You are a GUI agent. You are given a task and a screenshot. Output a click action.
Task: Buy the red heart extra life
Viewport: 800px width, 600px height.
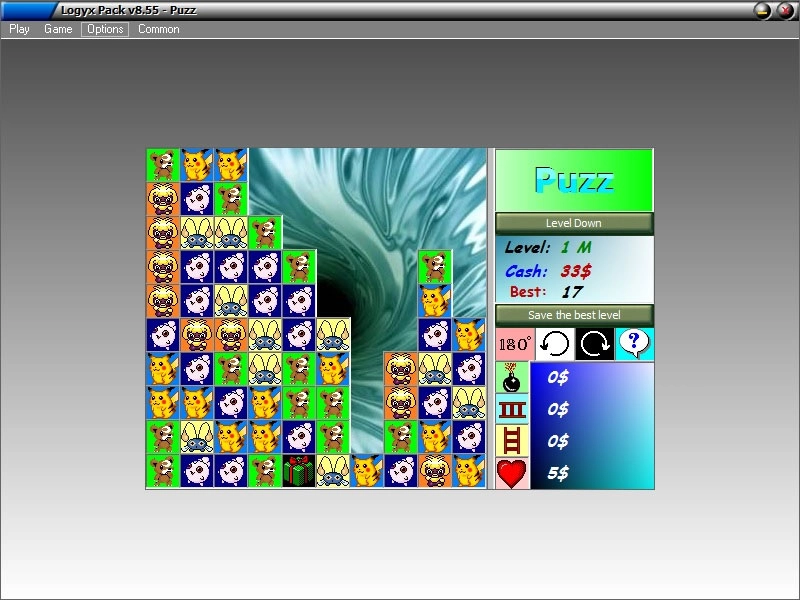(x=512, y=473)
